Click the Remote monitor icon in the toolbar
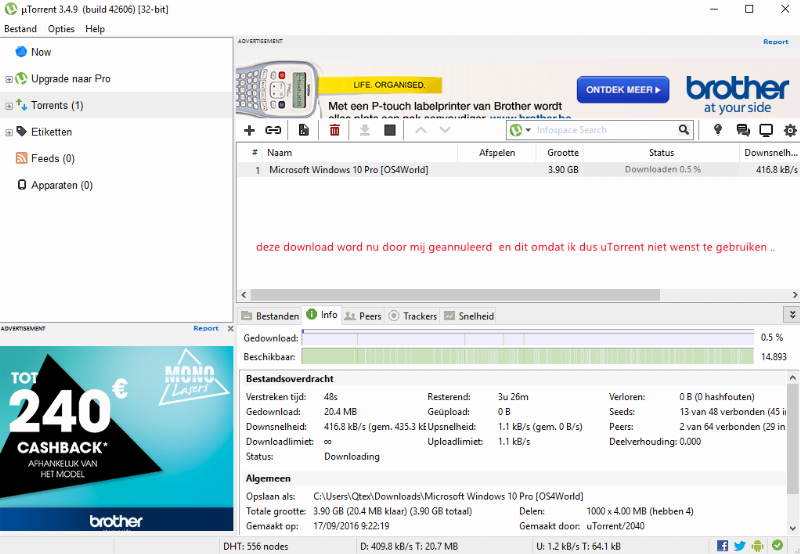 coord(766,130)
